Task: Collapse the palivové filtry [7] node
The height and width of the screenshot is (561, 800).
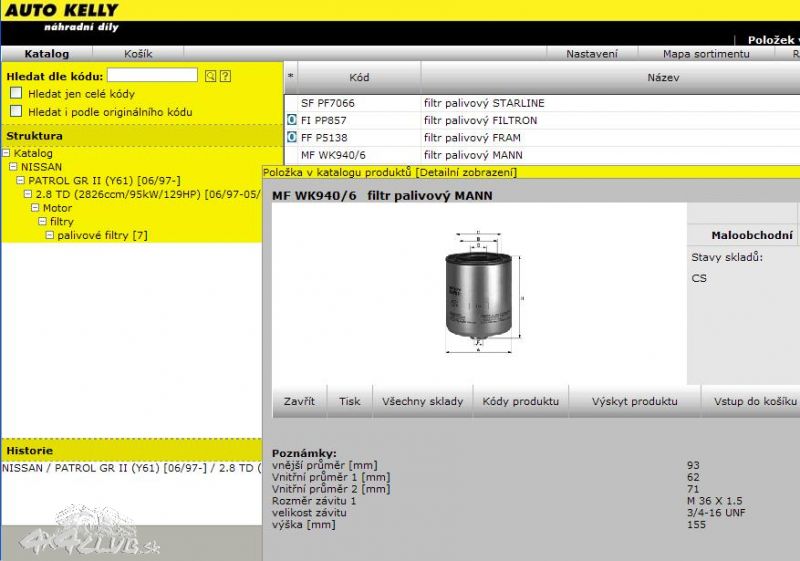Action: pyautogui.click(x=49, y=235)
